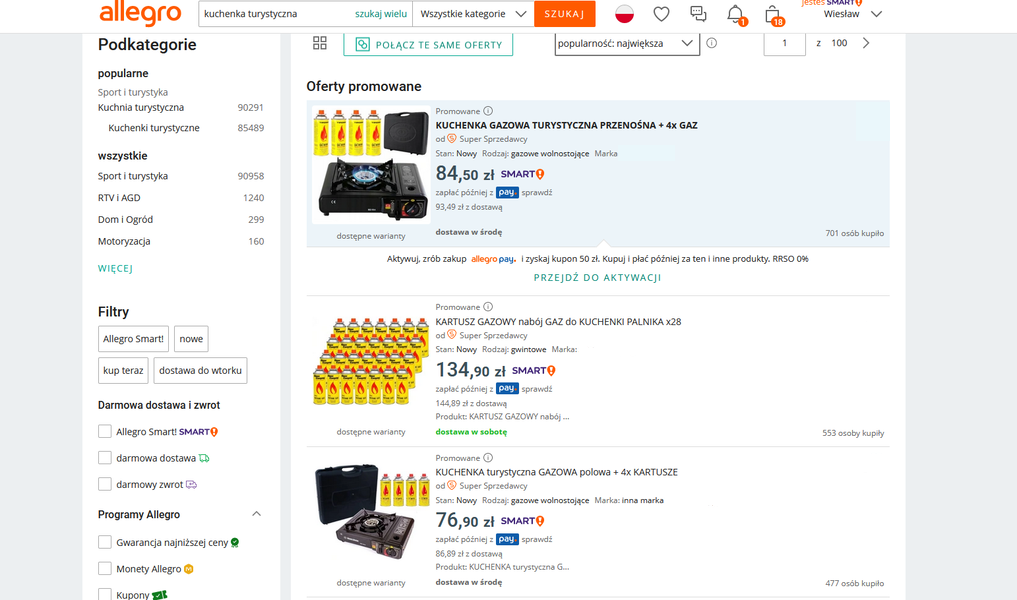This screenshot has height=600, width=1017.
Task: Open the RTV i AGD category
Action: point(122,197)
